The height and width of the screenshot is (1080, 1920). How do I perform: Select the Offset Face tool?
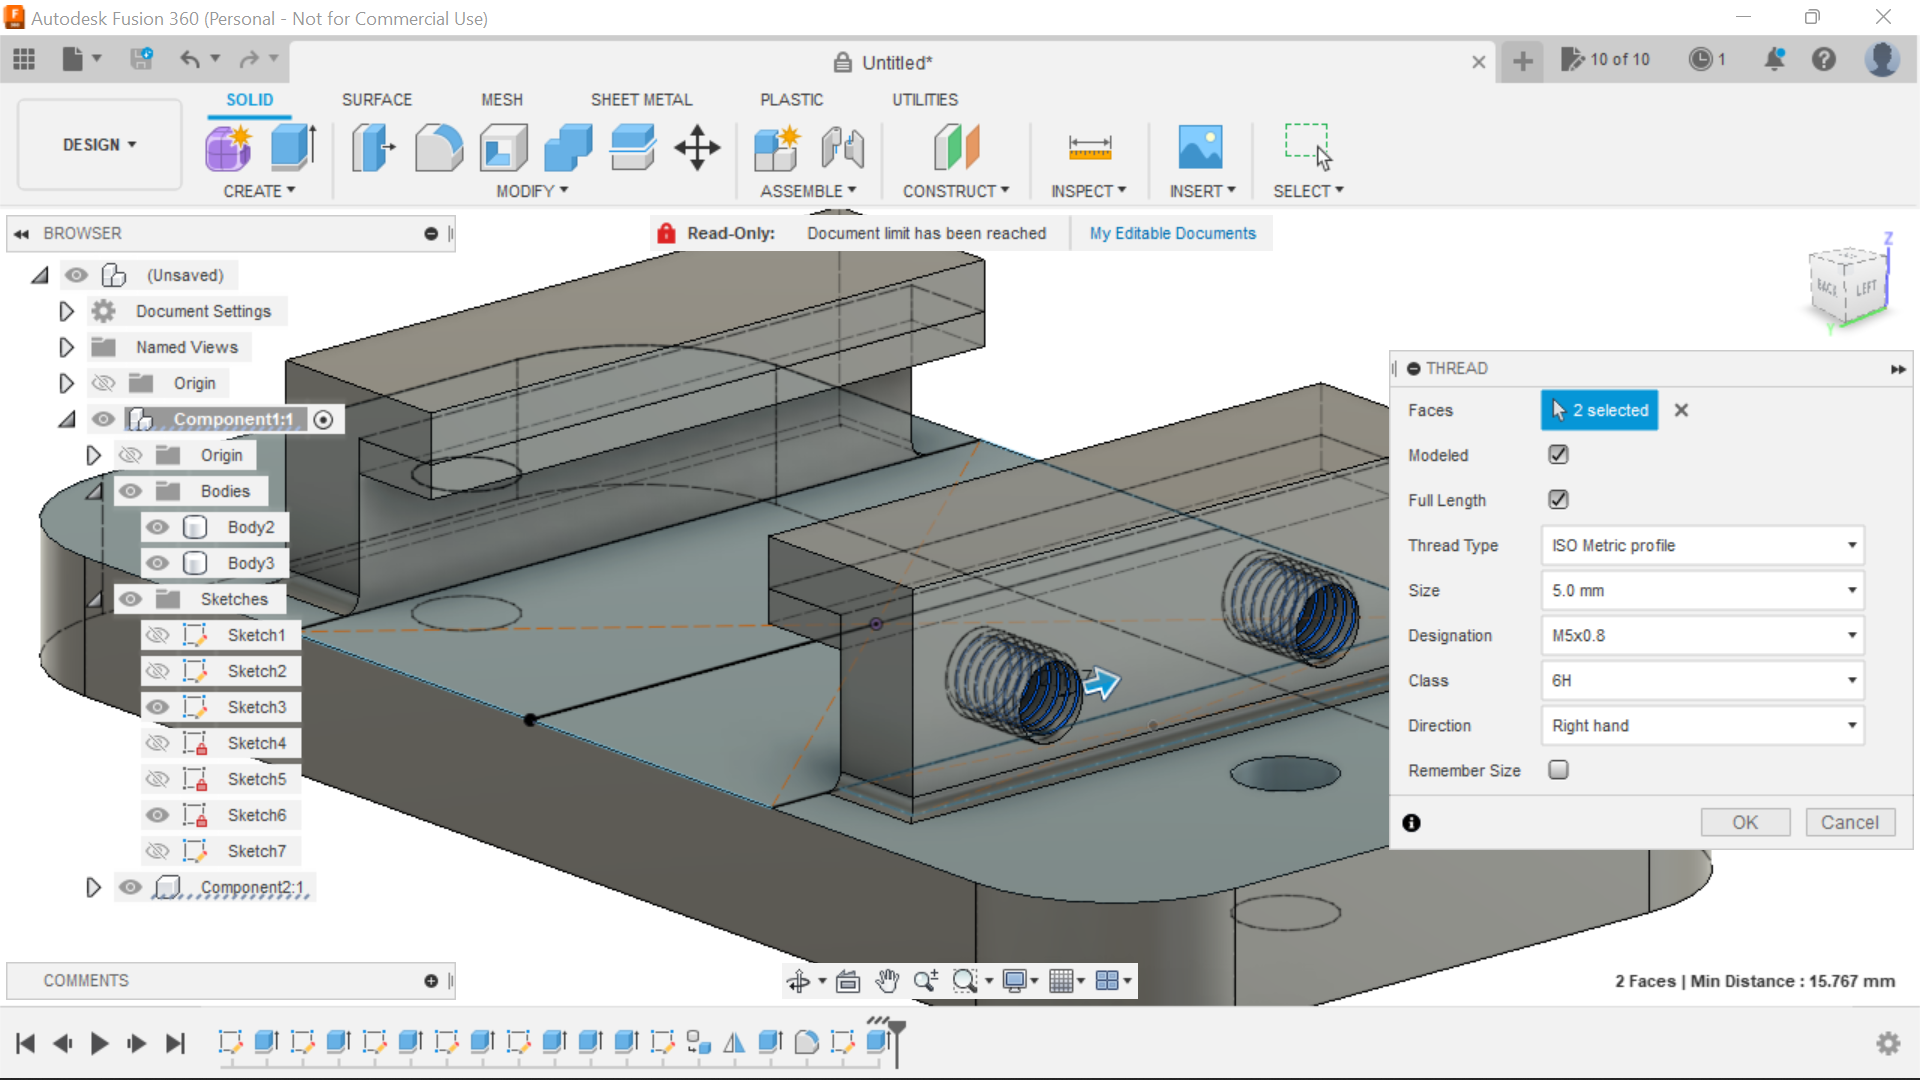pyautogui.click(x=633, y=148)
